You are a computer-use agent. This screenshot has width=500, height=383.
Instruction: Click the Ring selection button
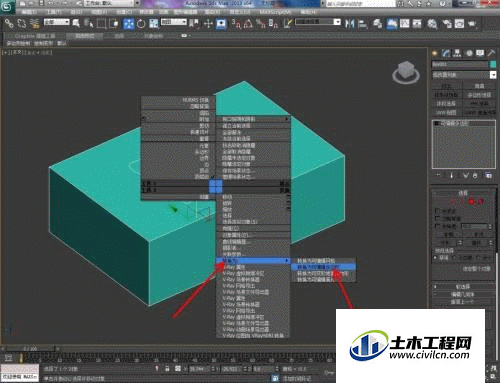point(445,243)
